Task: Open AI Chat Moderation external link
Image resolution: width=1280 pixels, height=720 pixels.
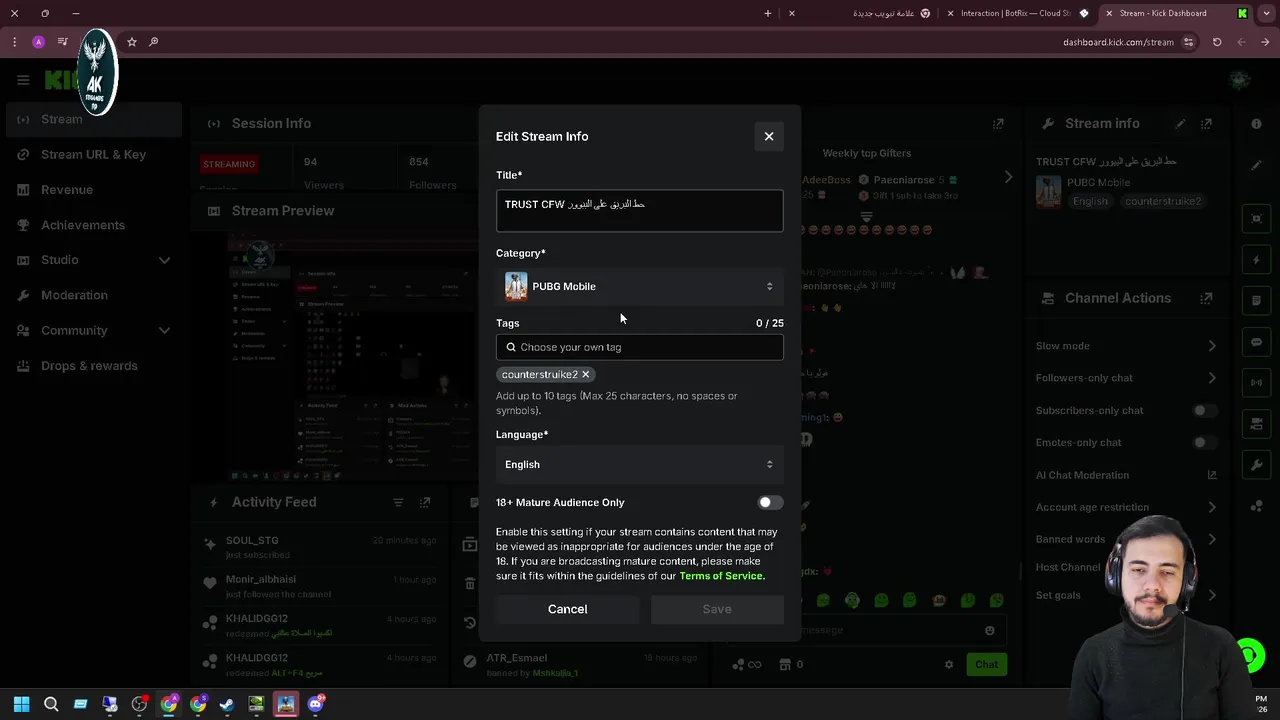Action: [1212, 475]
